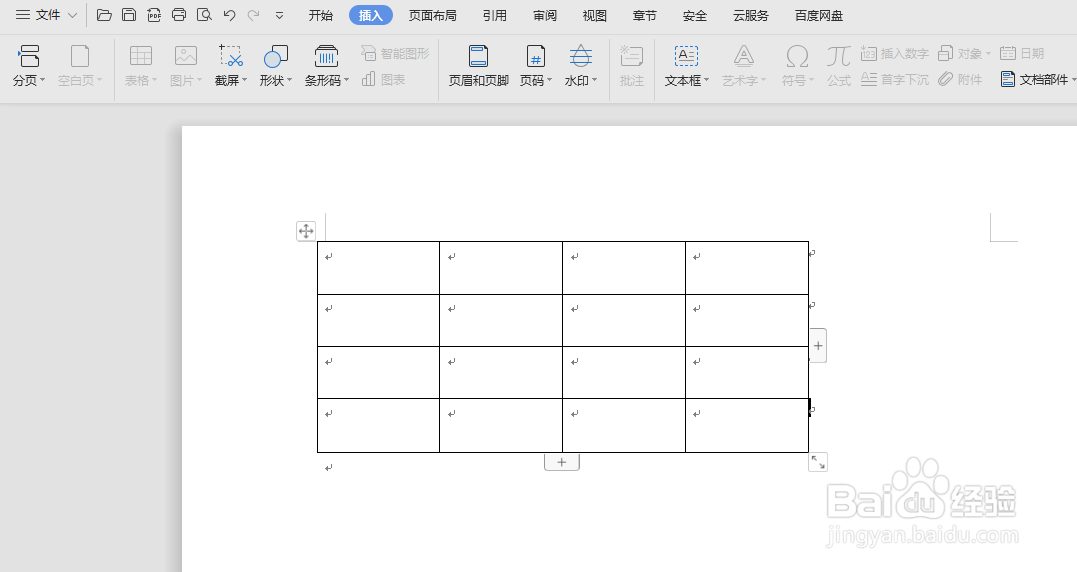Screen dimensions: 1077x572
Task: Add a 水印 watermark
Action: tap(581, 66)
